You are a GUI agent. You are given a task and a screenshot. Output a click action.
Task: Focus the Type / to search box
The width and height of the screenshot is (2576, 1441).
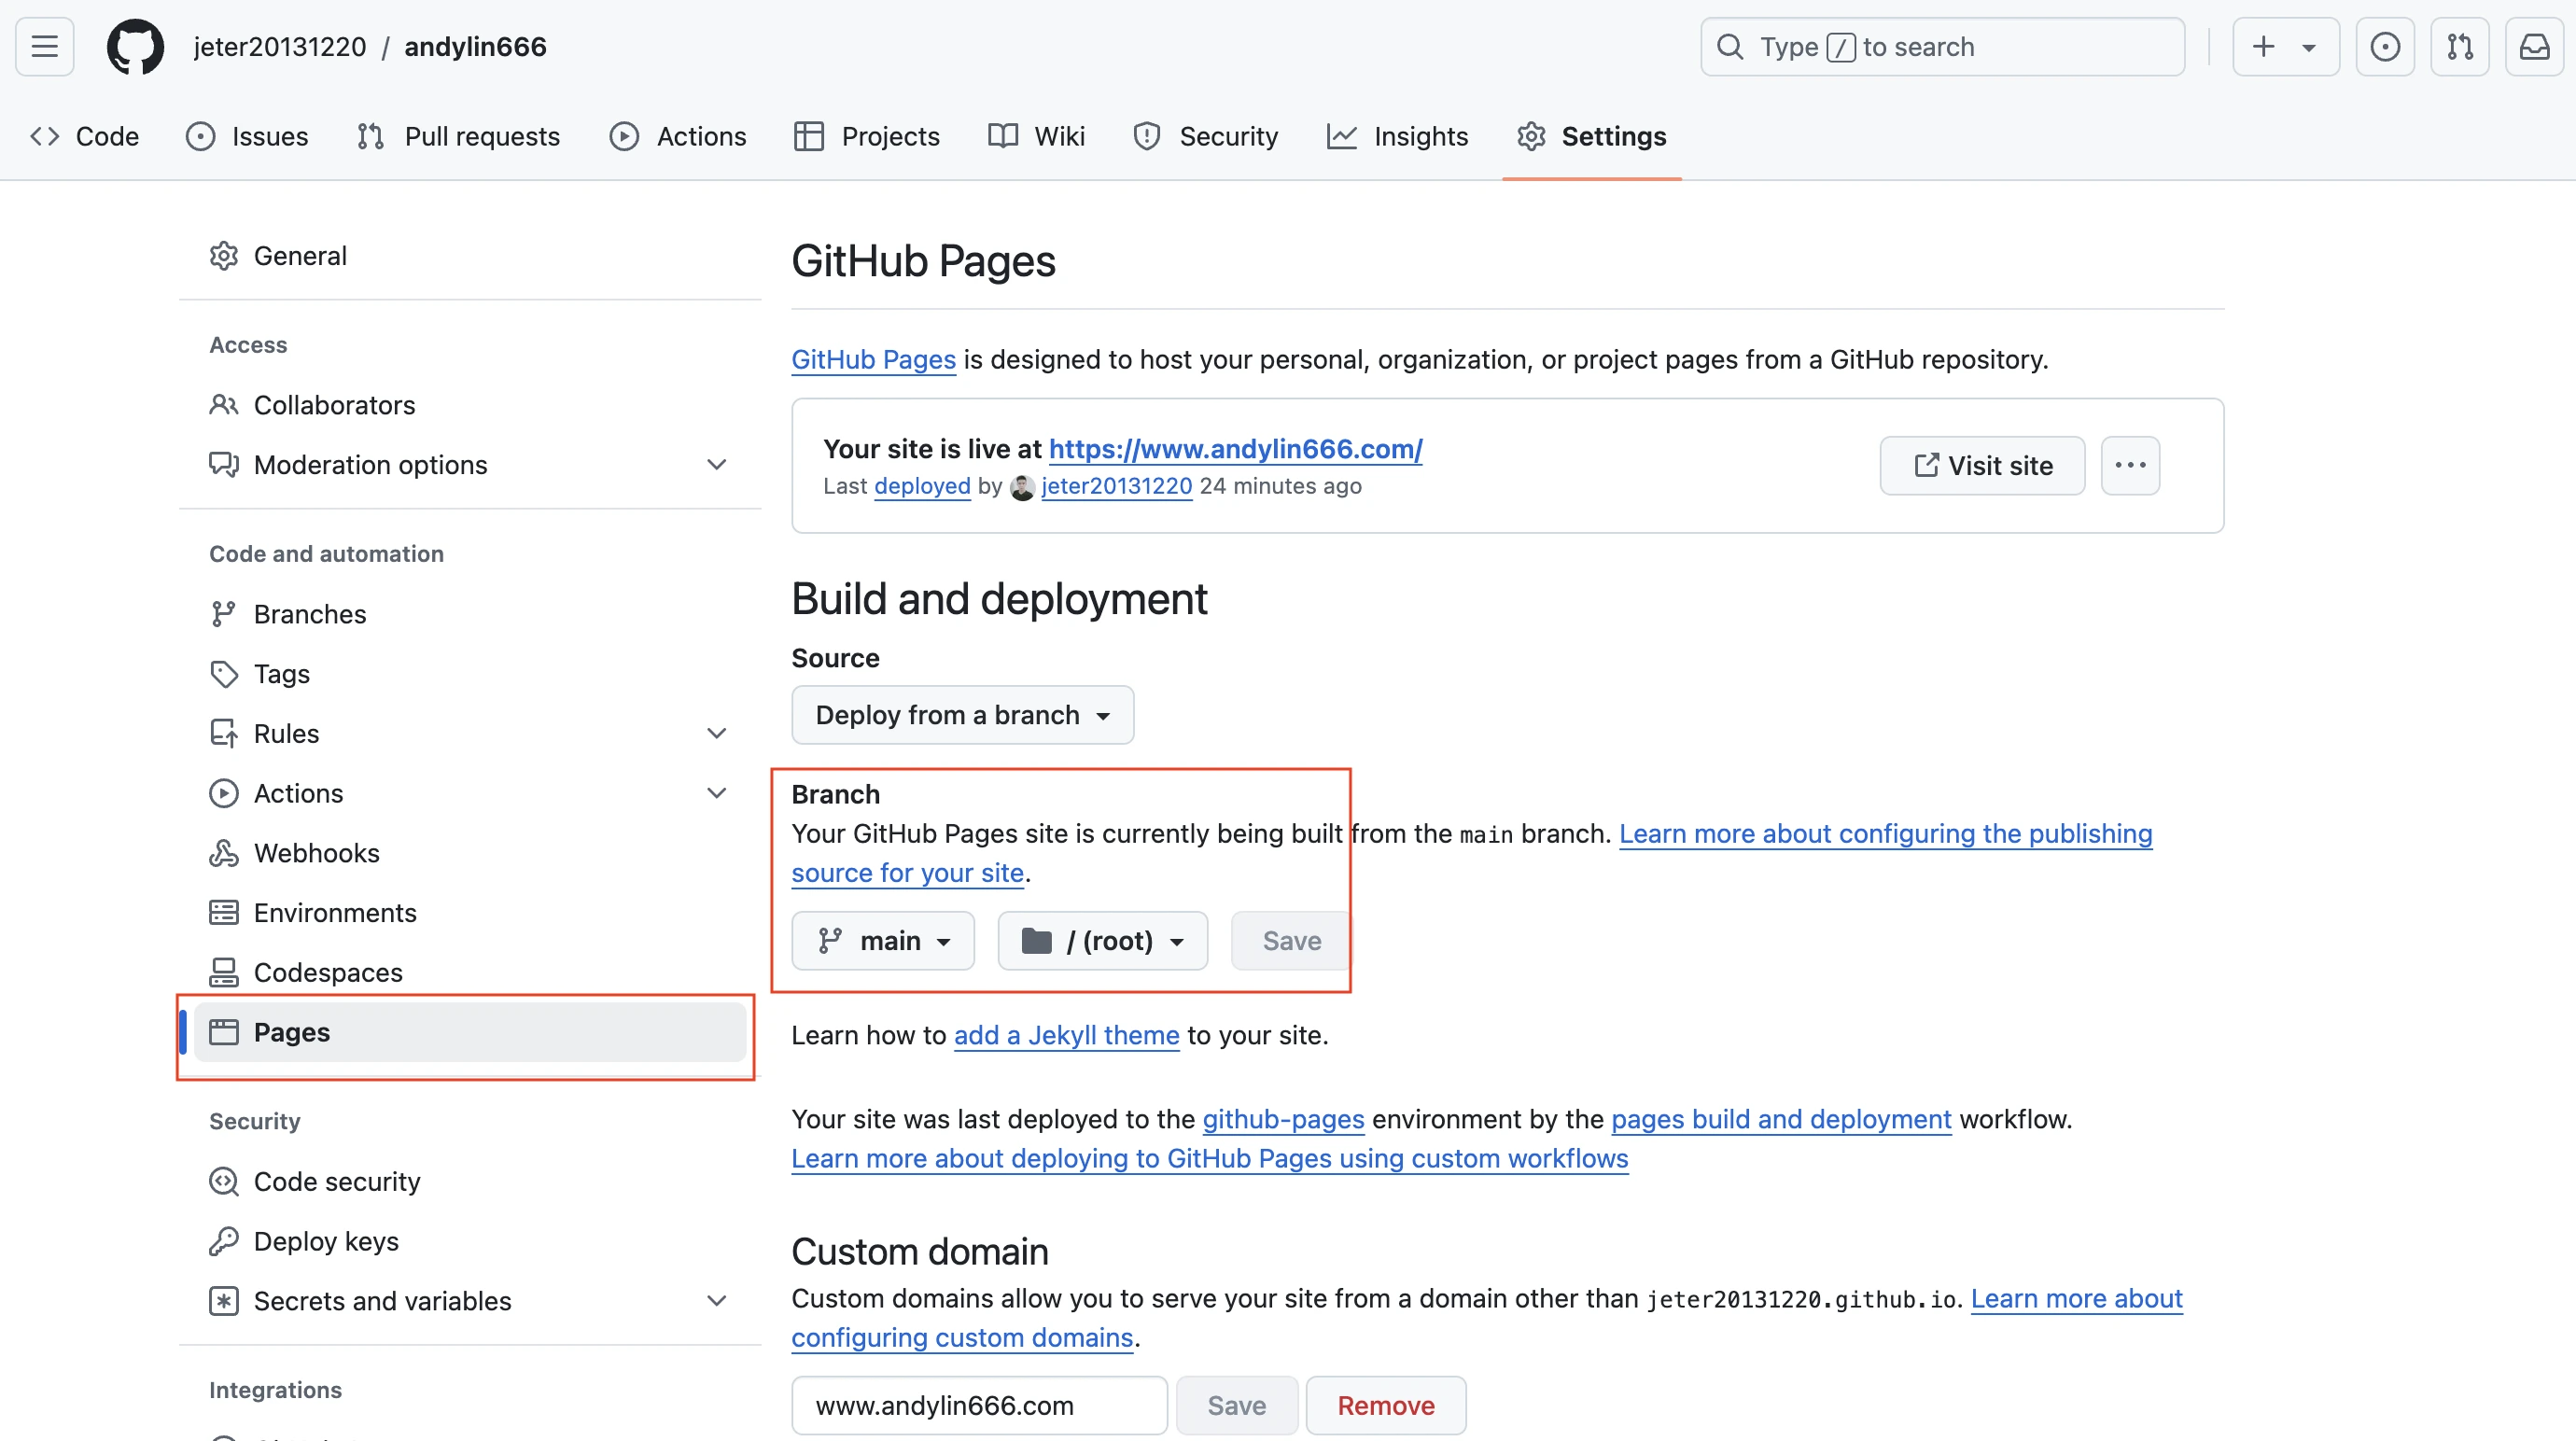click(1942, 47)
